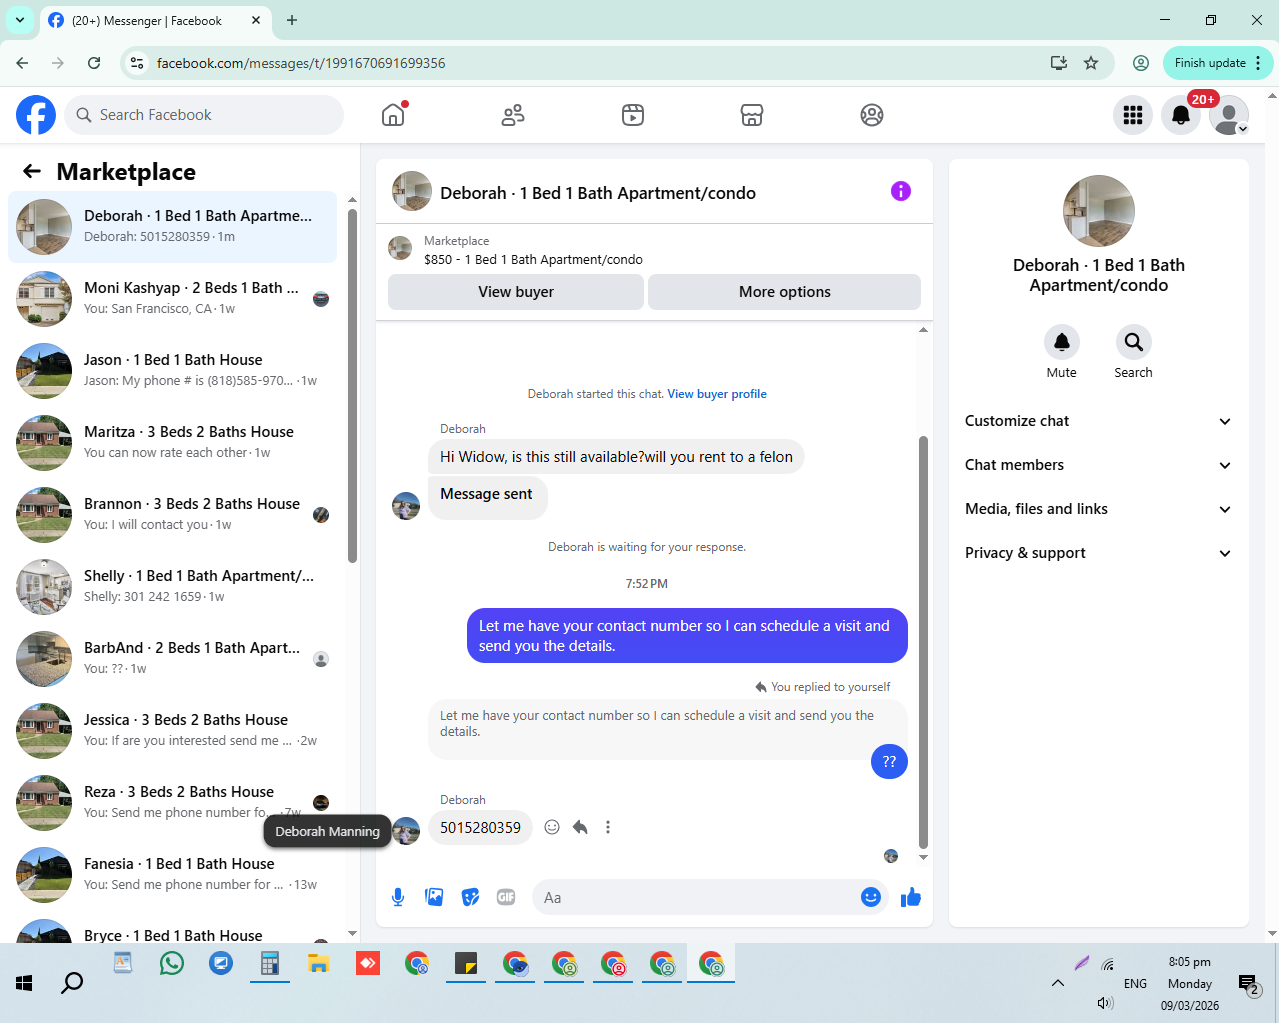Open Fanesia 1 Bed 1 Bath House chat

[173, 875]
